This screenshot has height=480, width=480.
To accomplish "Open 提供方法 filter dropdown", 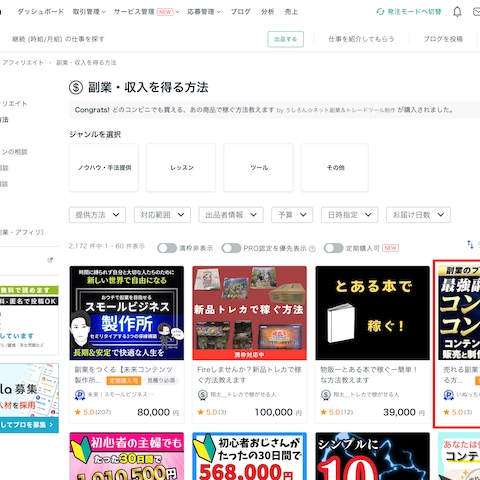I will click(97, 215).
